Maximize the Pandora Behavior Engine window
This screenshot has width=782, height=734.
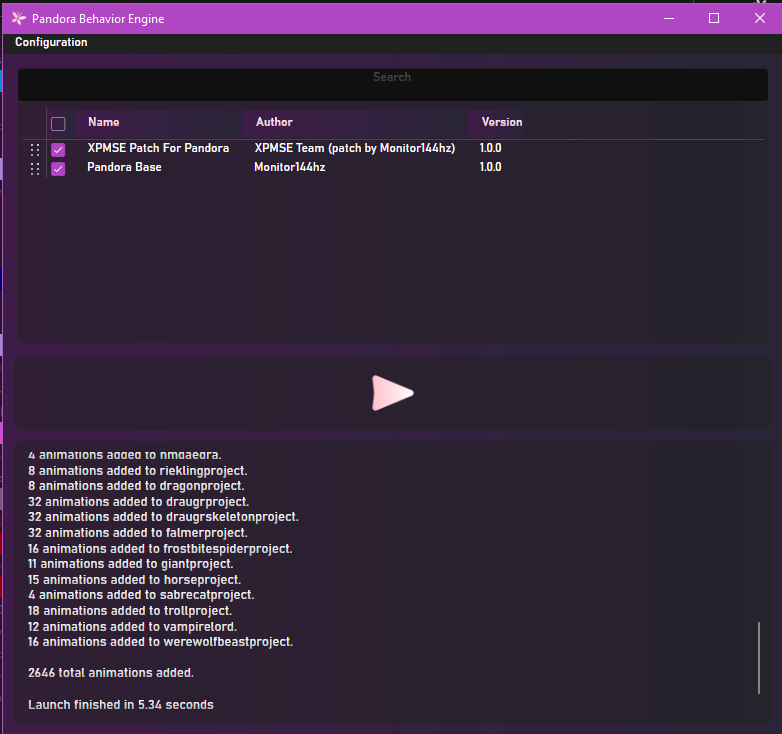coord(714,18)
